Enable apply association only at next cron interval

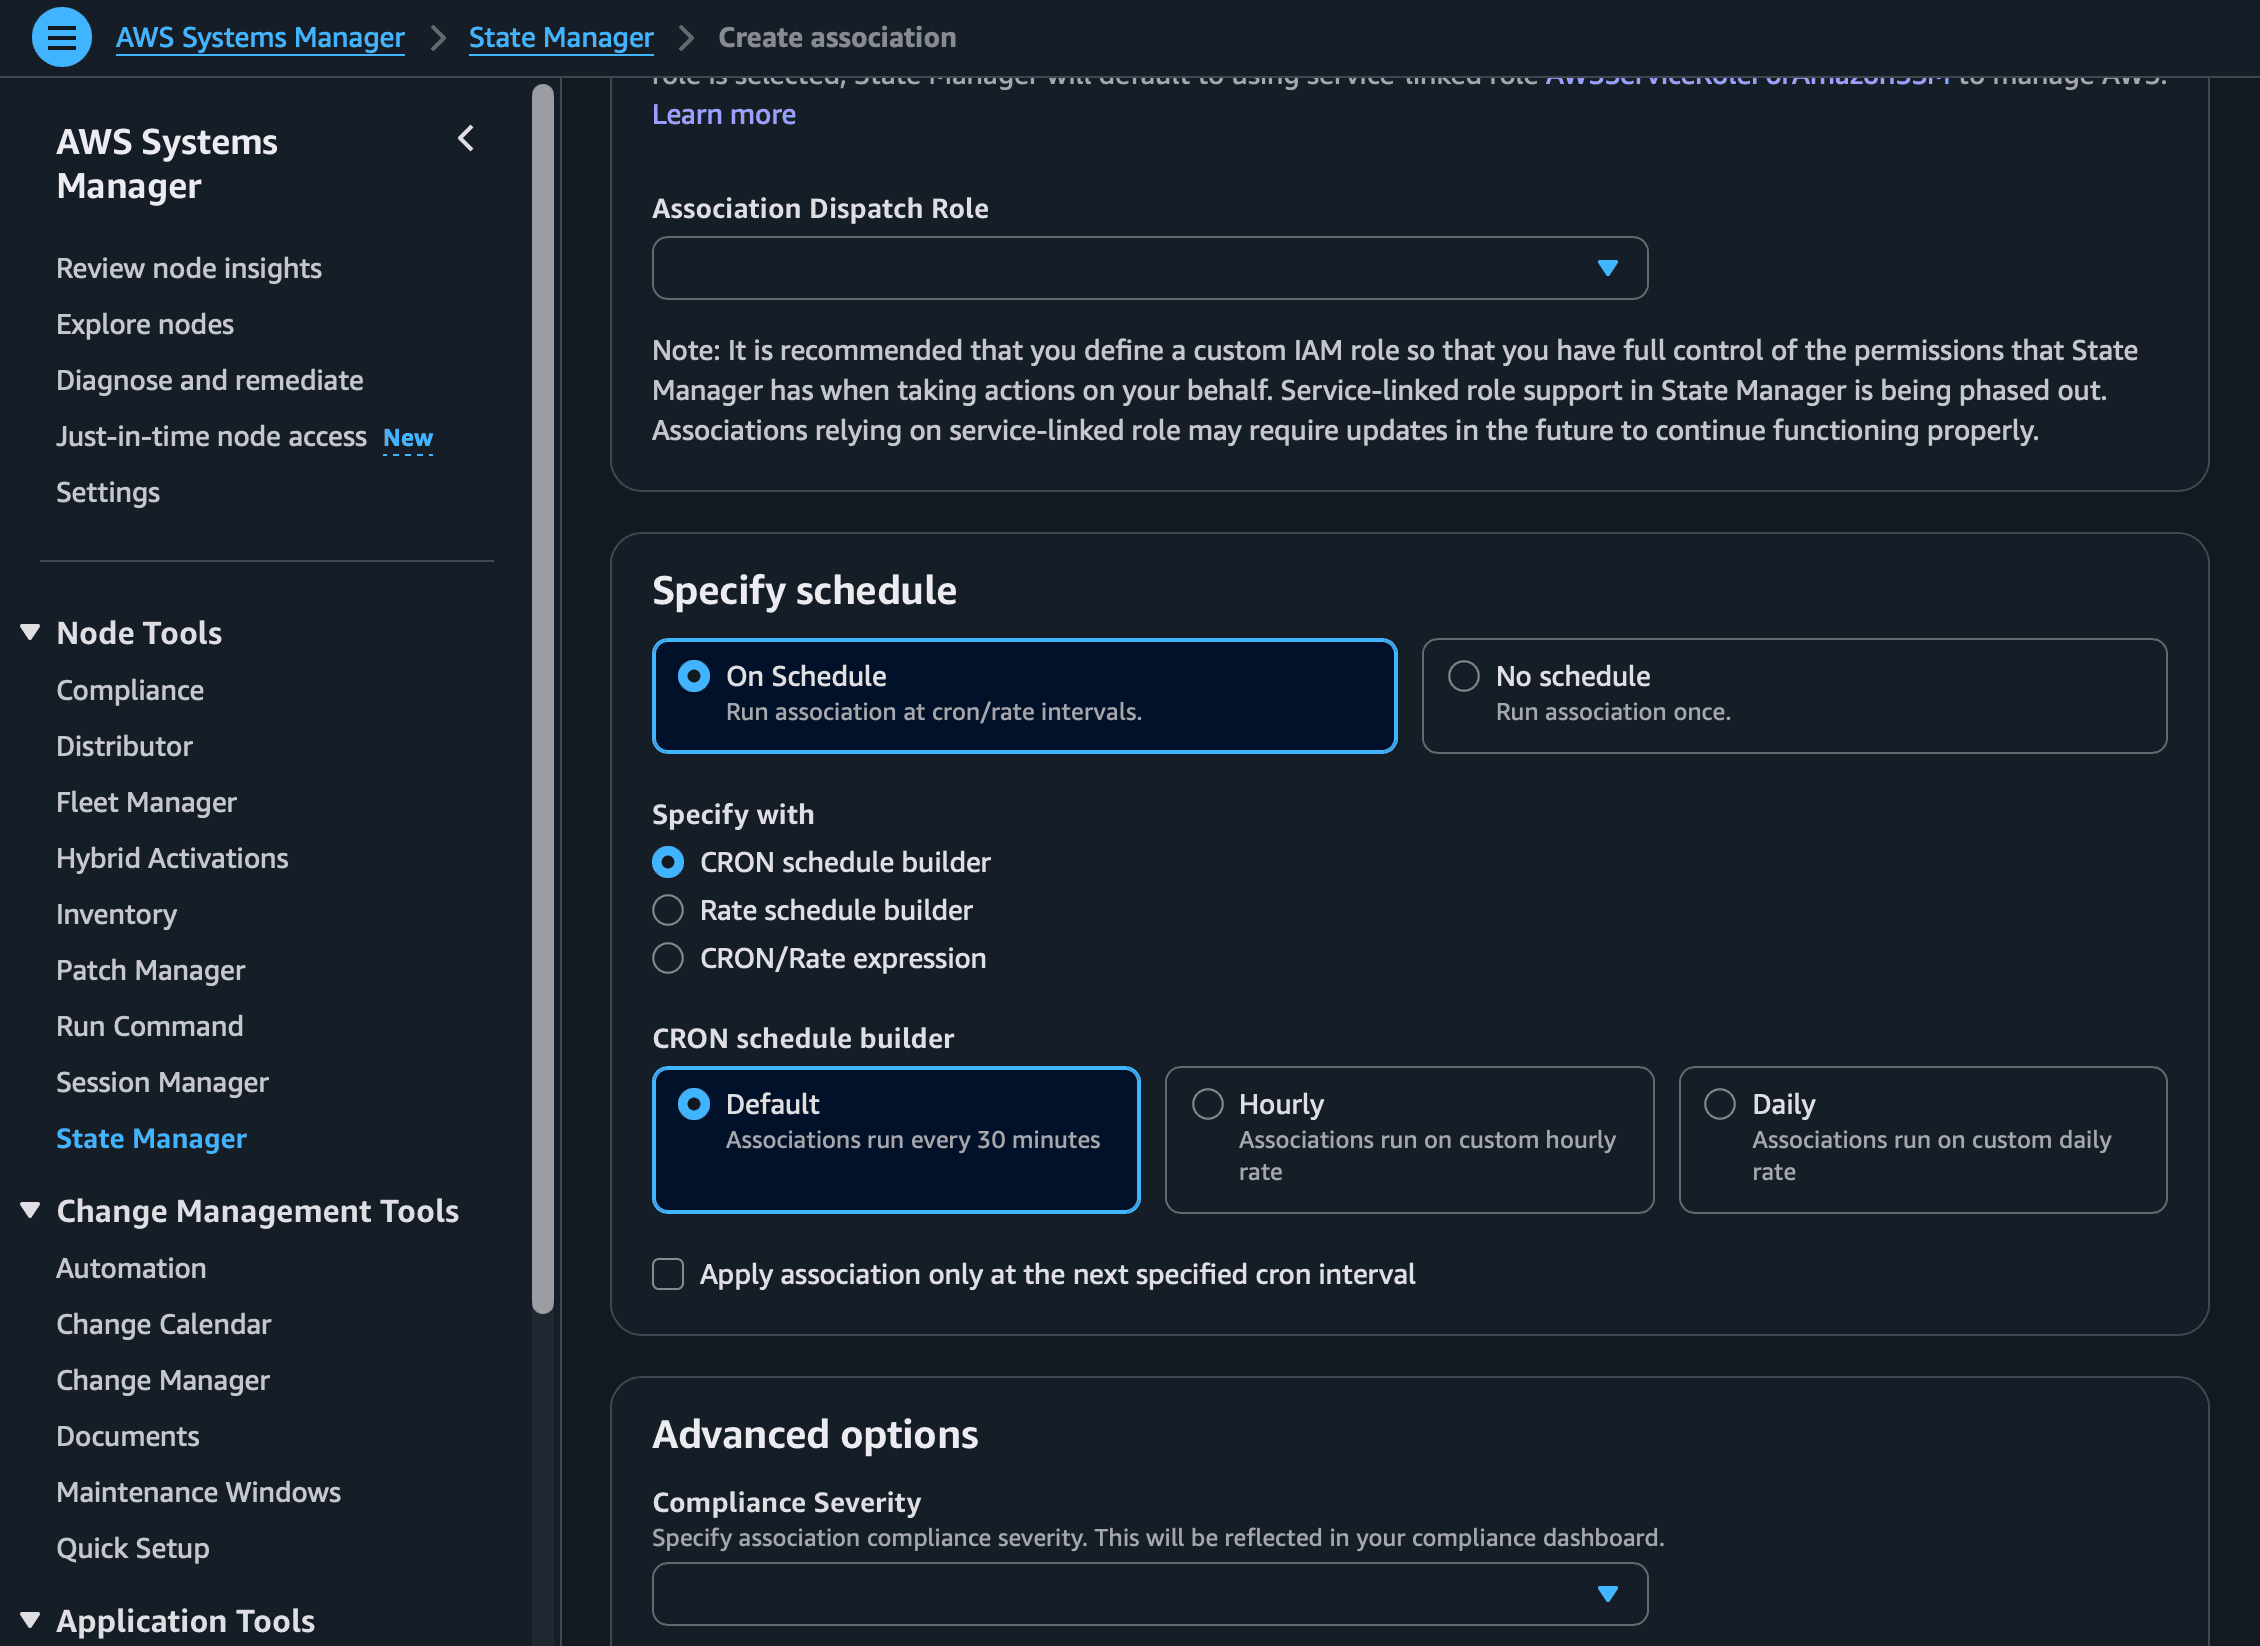tap(668, 1274)
